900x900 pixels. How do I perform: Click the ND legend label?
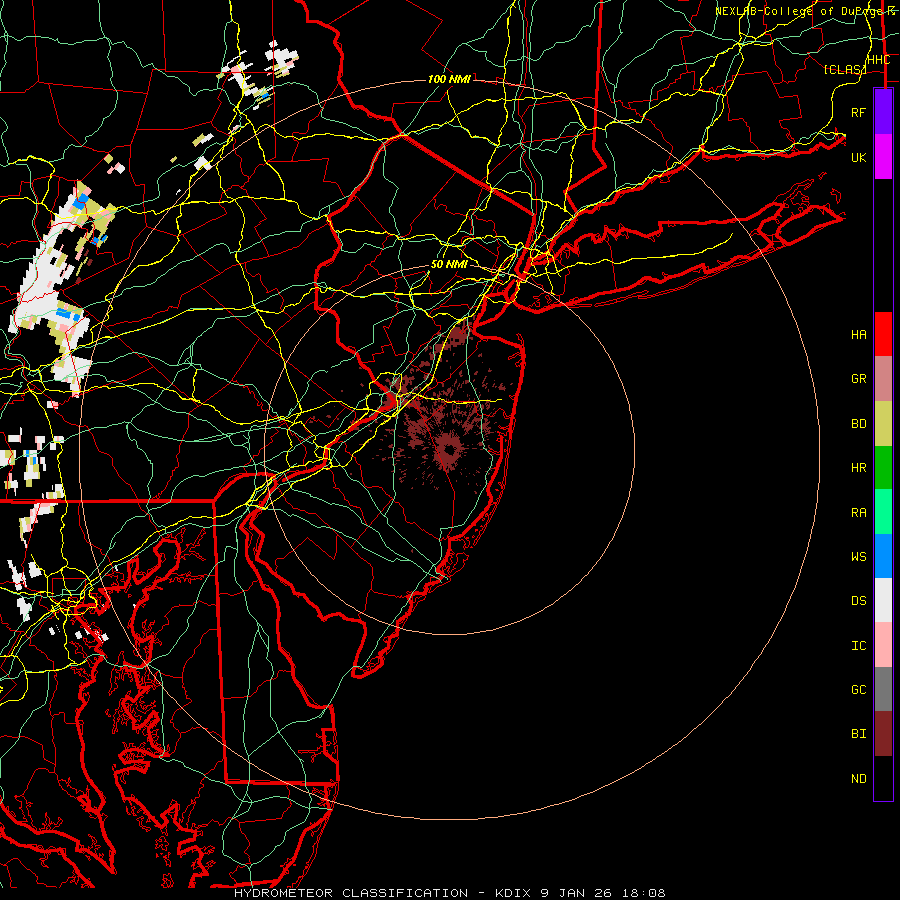[858, 778]
